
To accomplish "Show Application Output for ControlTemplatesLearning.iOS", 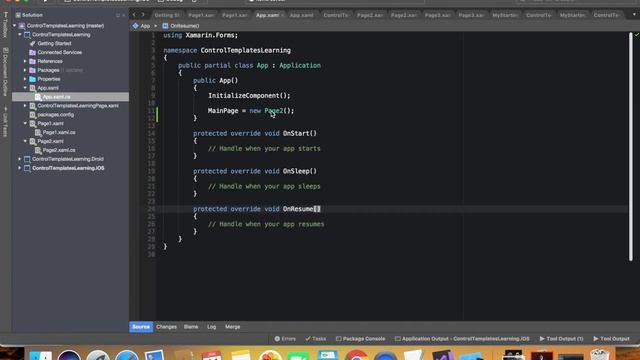I will 462,339.
